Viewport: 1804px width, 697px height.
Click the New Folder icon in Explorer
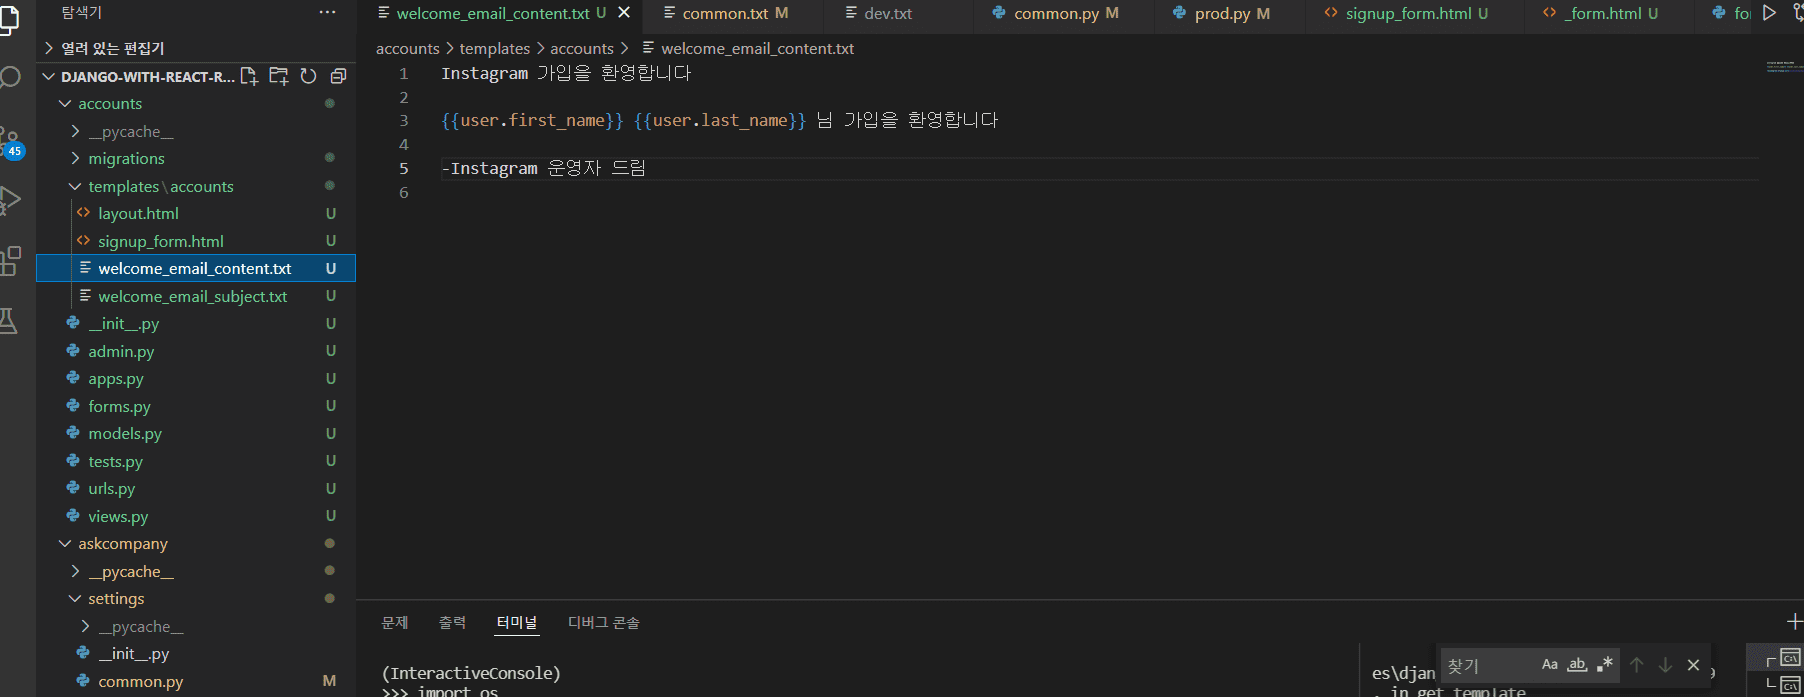[x=279, y=76]
